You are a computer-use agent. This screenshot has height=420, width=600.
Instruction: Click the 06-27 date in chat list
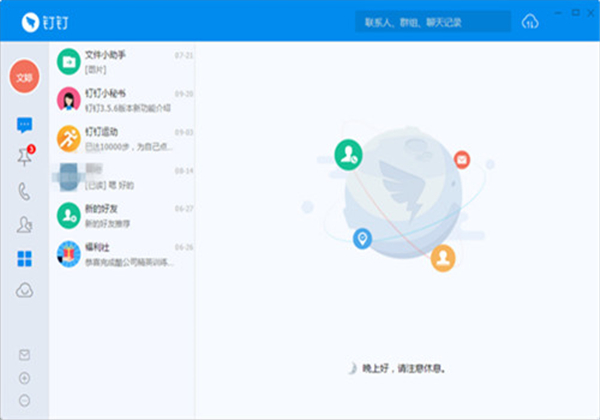coord(184,209)
